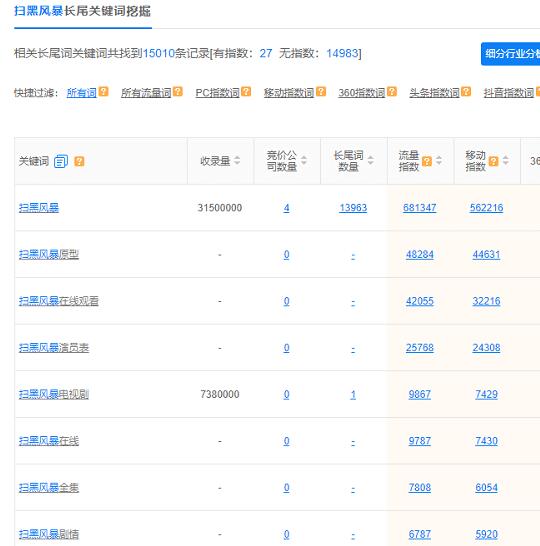Click traffic index 25768
The height and width of the screenshot is (546, 540).
click(420, 348)
